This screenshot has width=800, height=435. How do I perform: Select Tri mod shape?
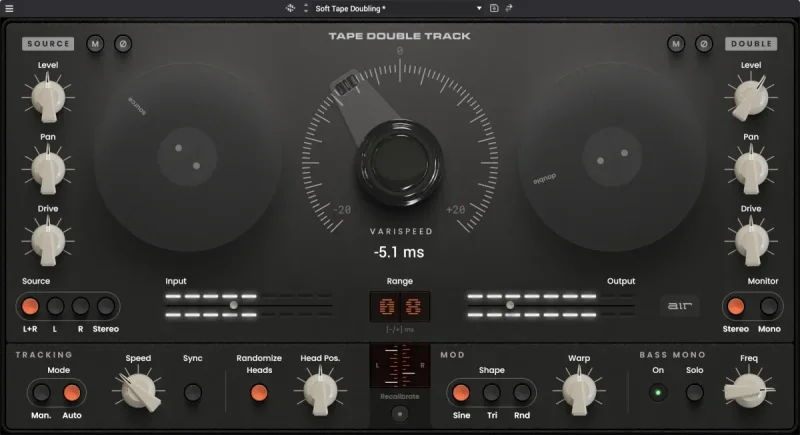pyautogui.click(x=491, y=393)
